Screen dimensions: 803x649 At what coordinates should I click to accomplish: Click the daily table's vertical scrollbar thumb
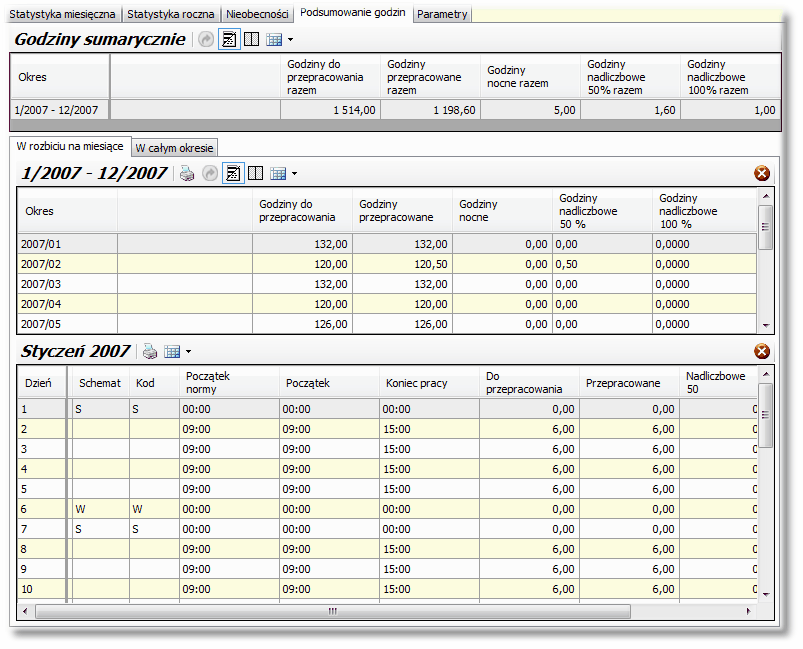[x=766, y=415]
